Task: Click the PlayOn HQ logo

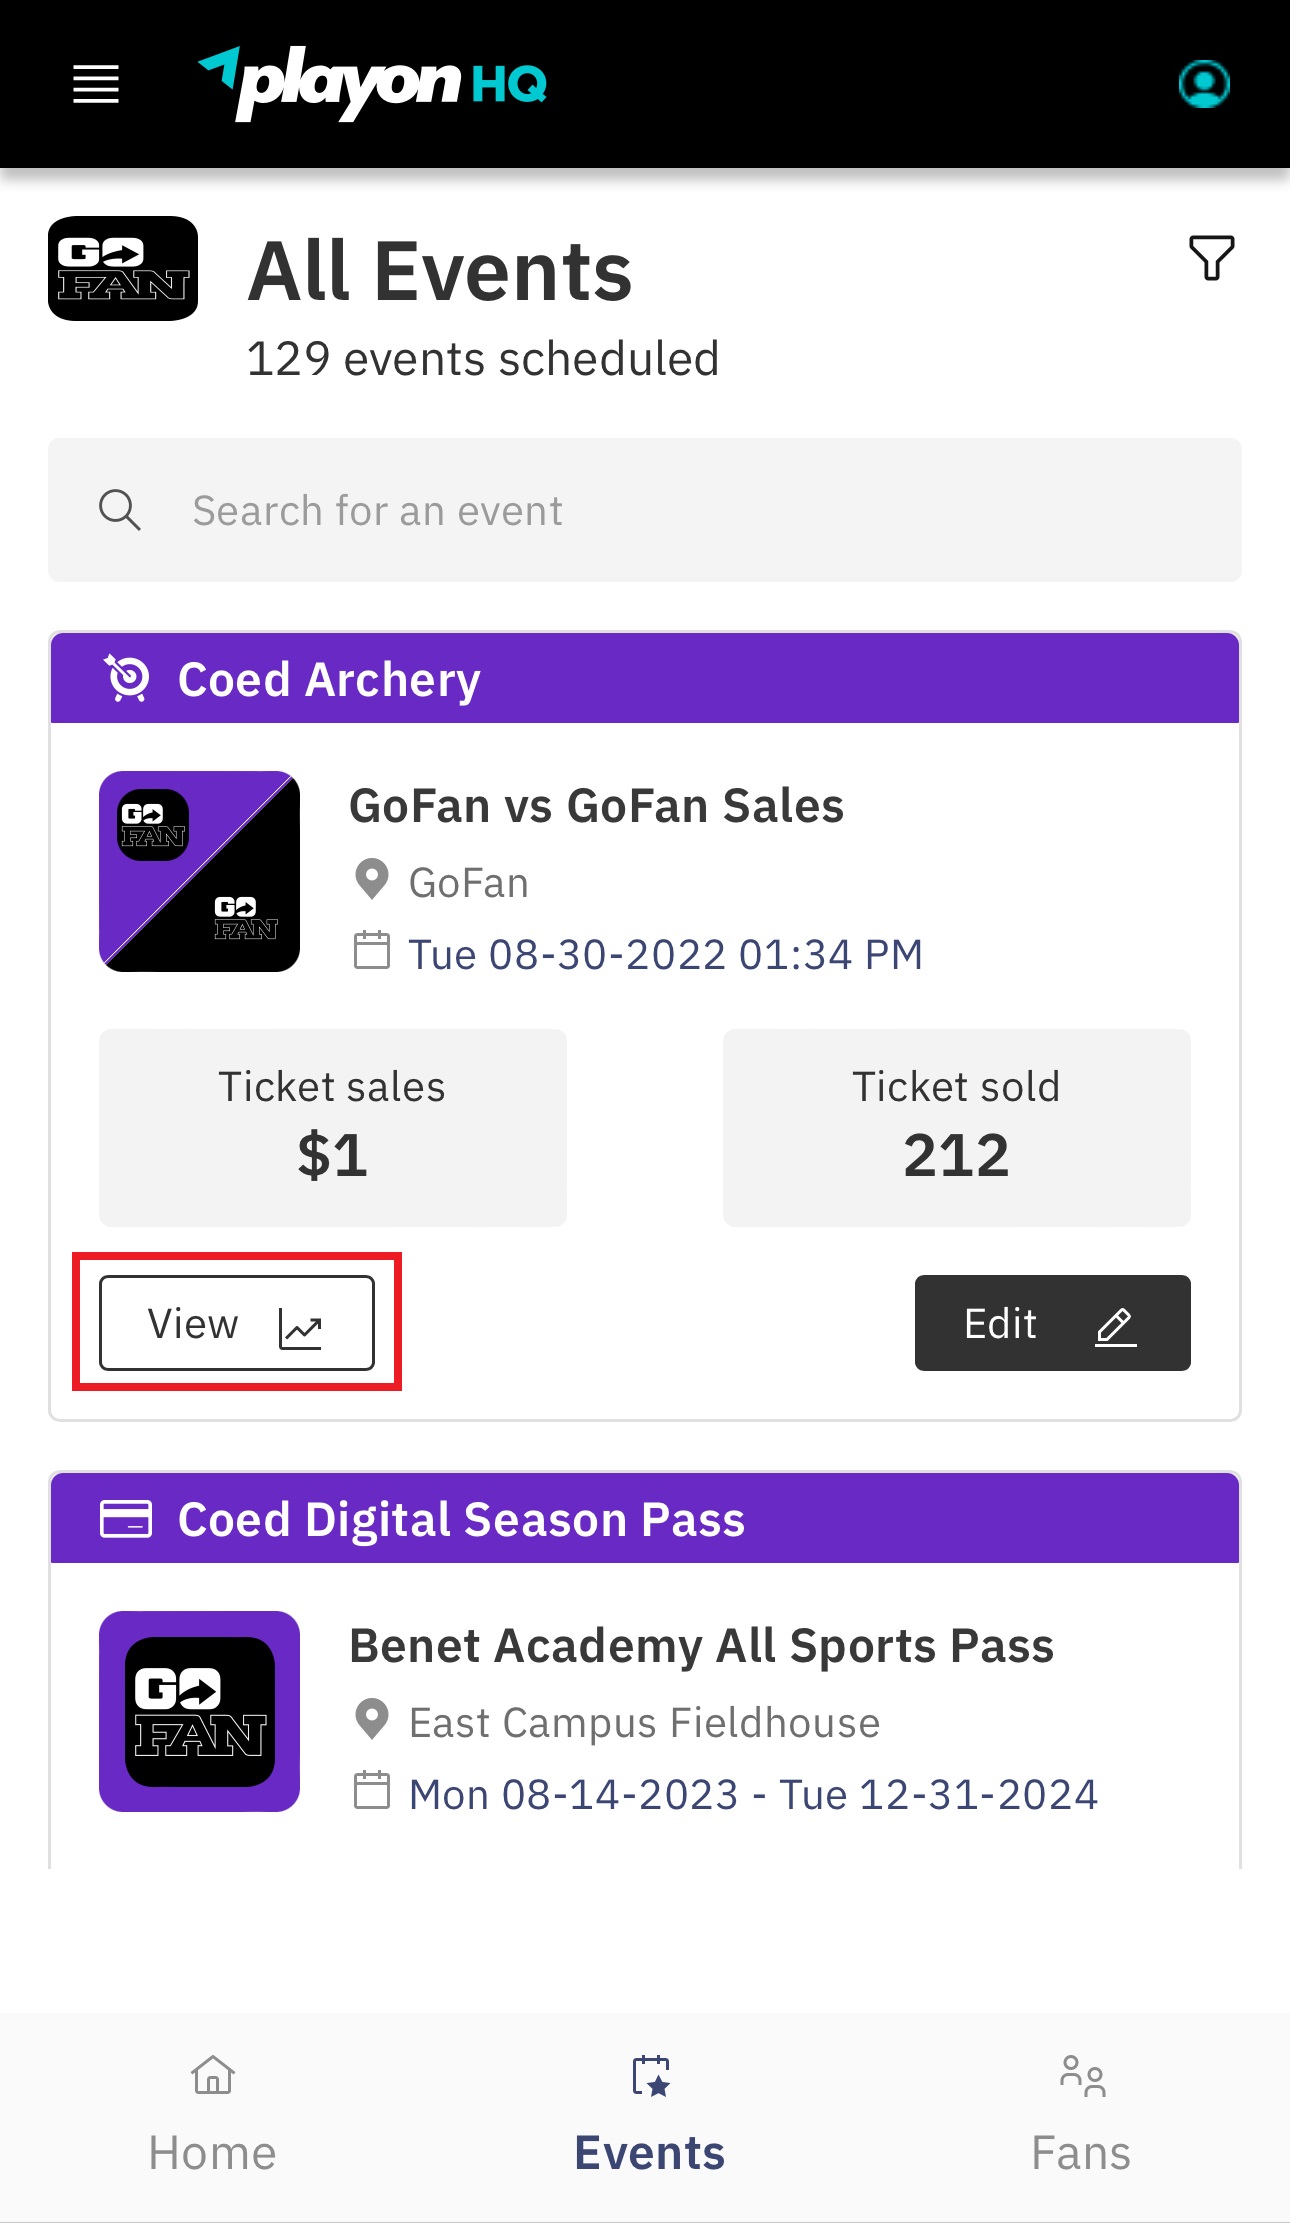Action: (x=375, y=82)
